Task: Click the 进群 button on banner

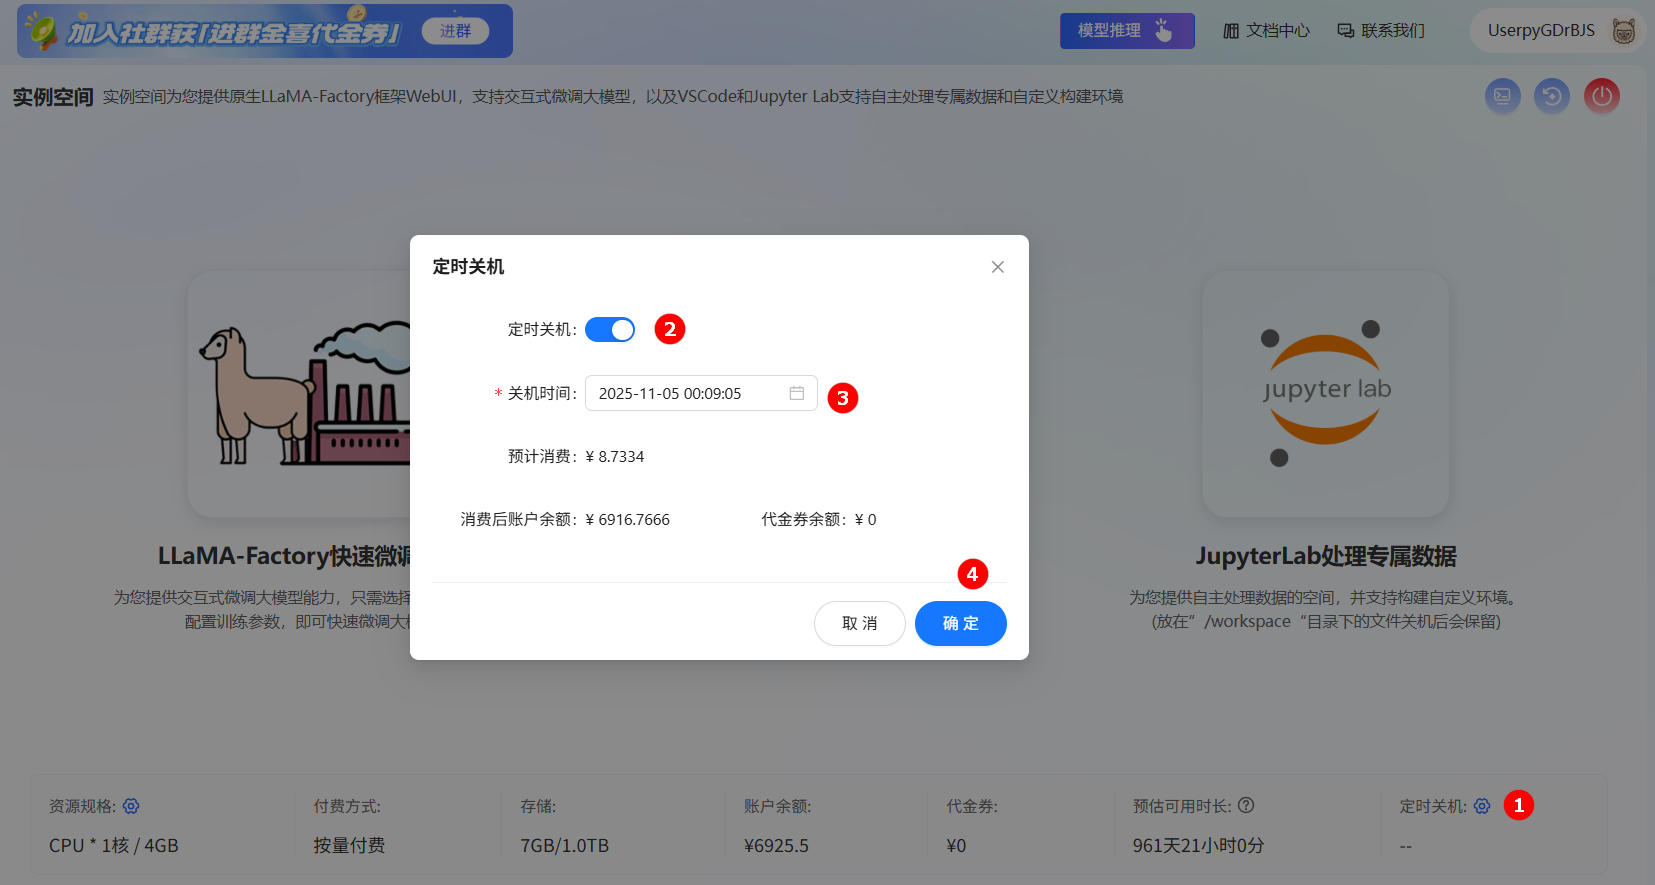Action: 455,31
